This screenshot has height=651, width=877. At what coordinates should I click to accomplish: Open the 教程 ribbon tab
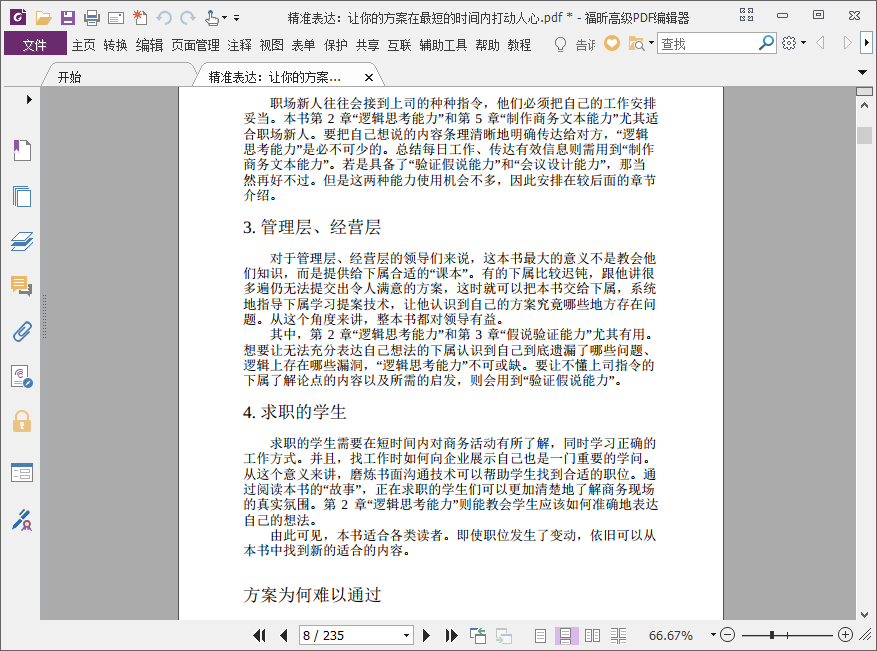(519, 45)
